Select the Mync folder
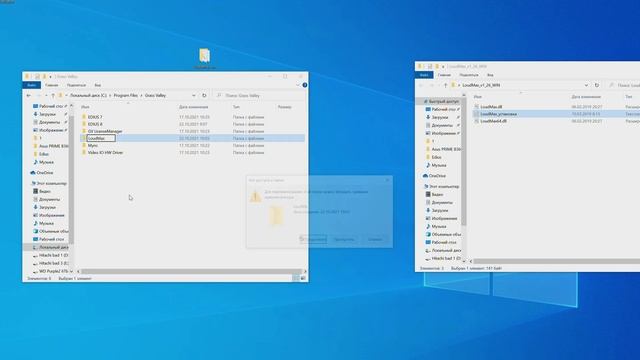Image resolution: width=640 pixels, height=360 pixels. pos(93,145)
